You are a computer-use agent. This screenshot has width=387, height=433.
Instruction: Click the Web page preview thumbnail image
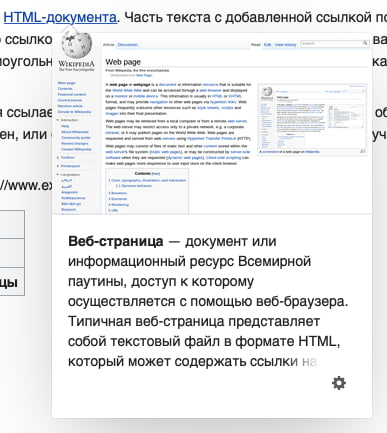pos(212,123)
